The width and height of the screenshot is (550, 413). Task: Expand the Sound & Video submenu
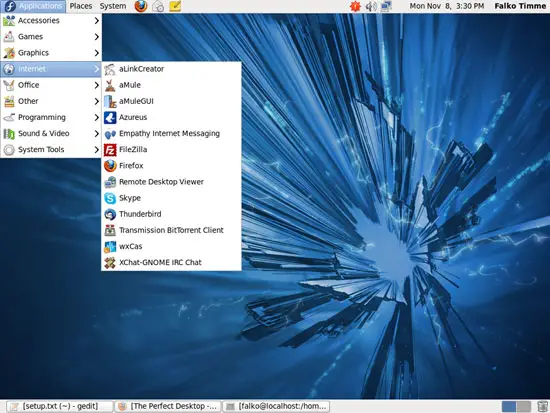point(51,133)
